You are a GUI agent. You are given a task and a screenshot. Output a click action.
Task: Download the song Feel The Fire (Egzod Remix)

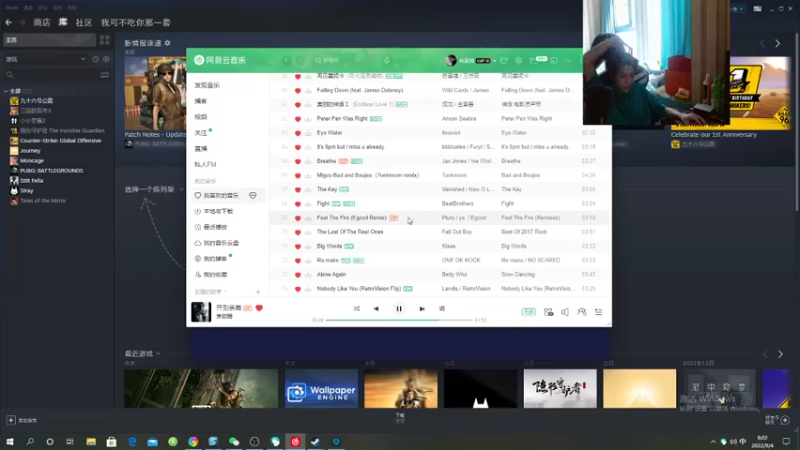(308, 218)
